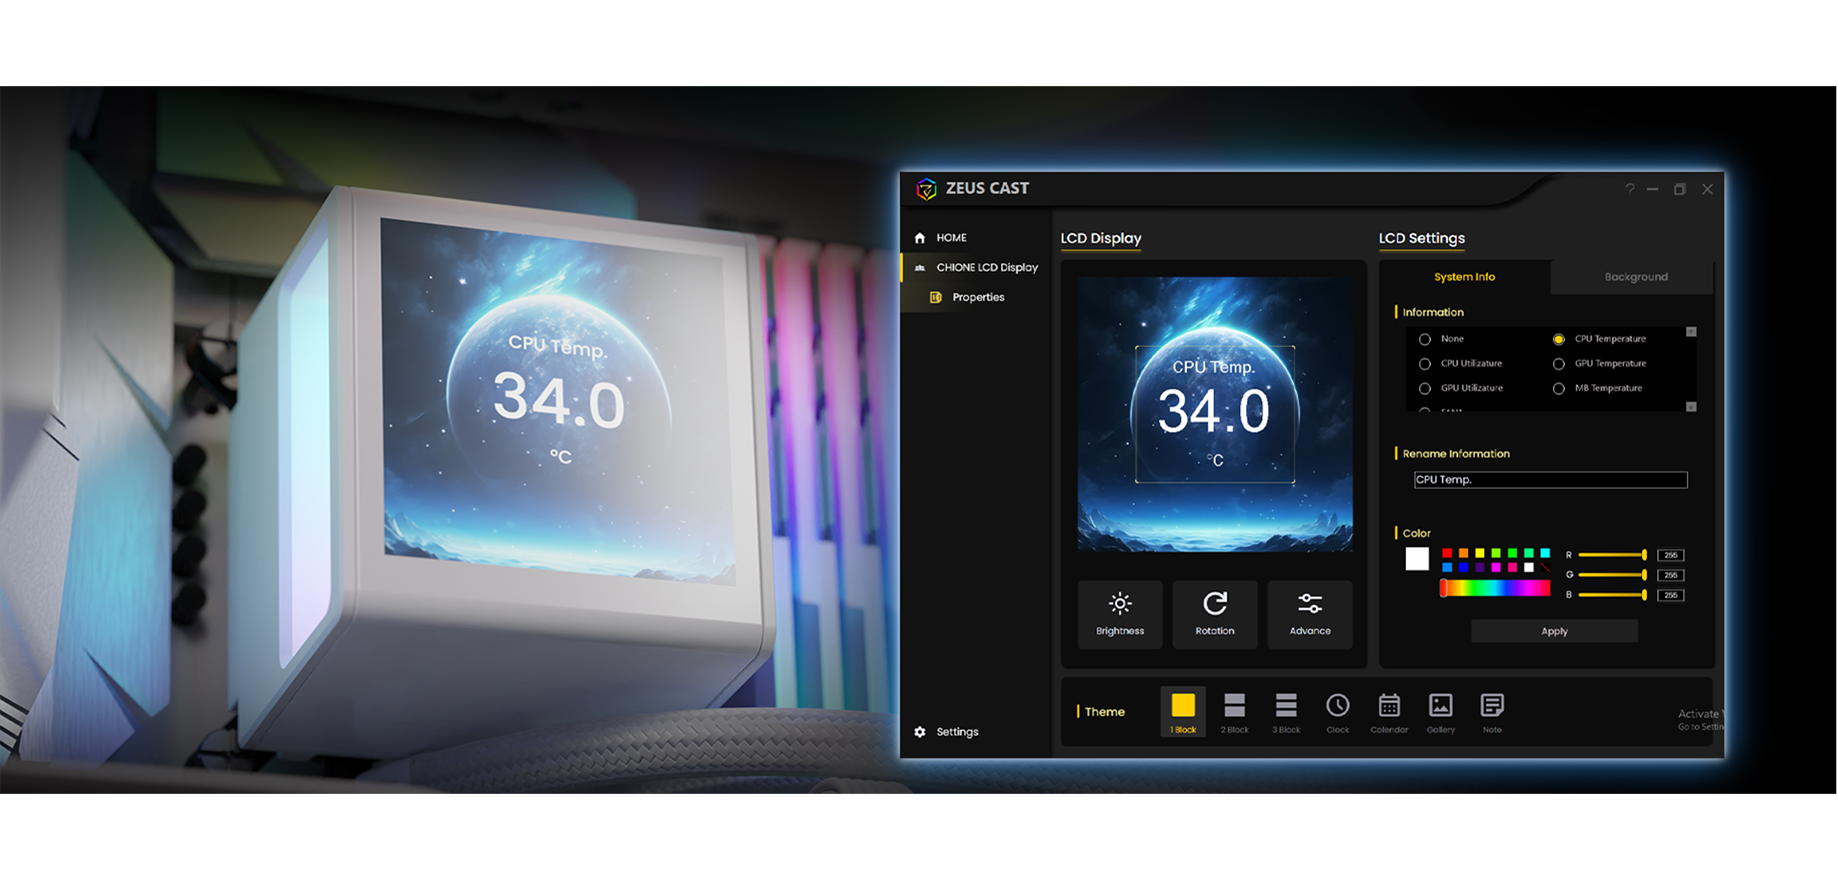
Task: Select the 2 Block theme
Action: [x=1235, y=712]
